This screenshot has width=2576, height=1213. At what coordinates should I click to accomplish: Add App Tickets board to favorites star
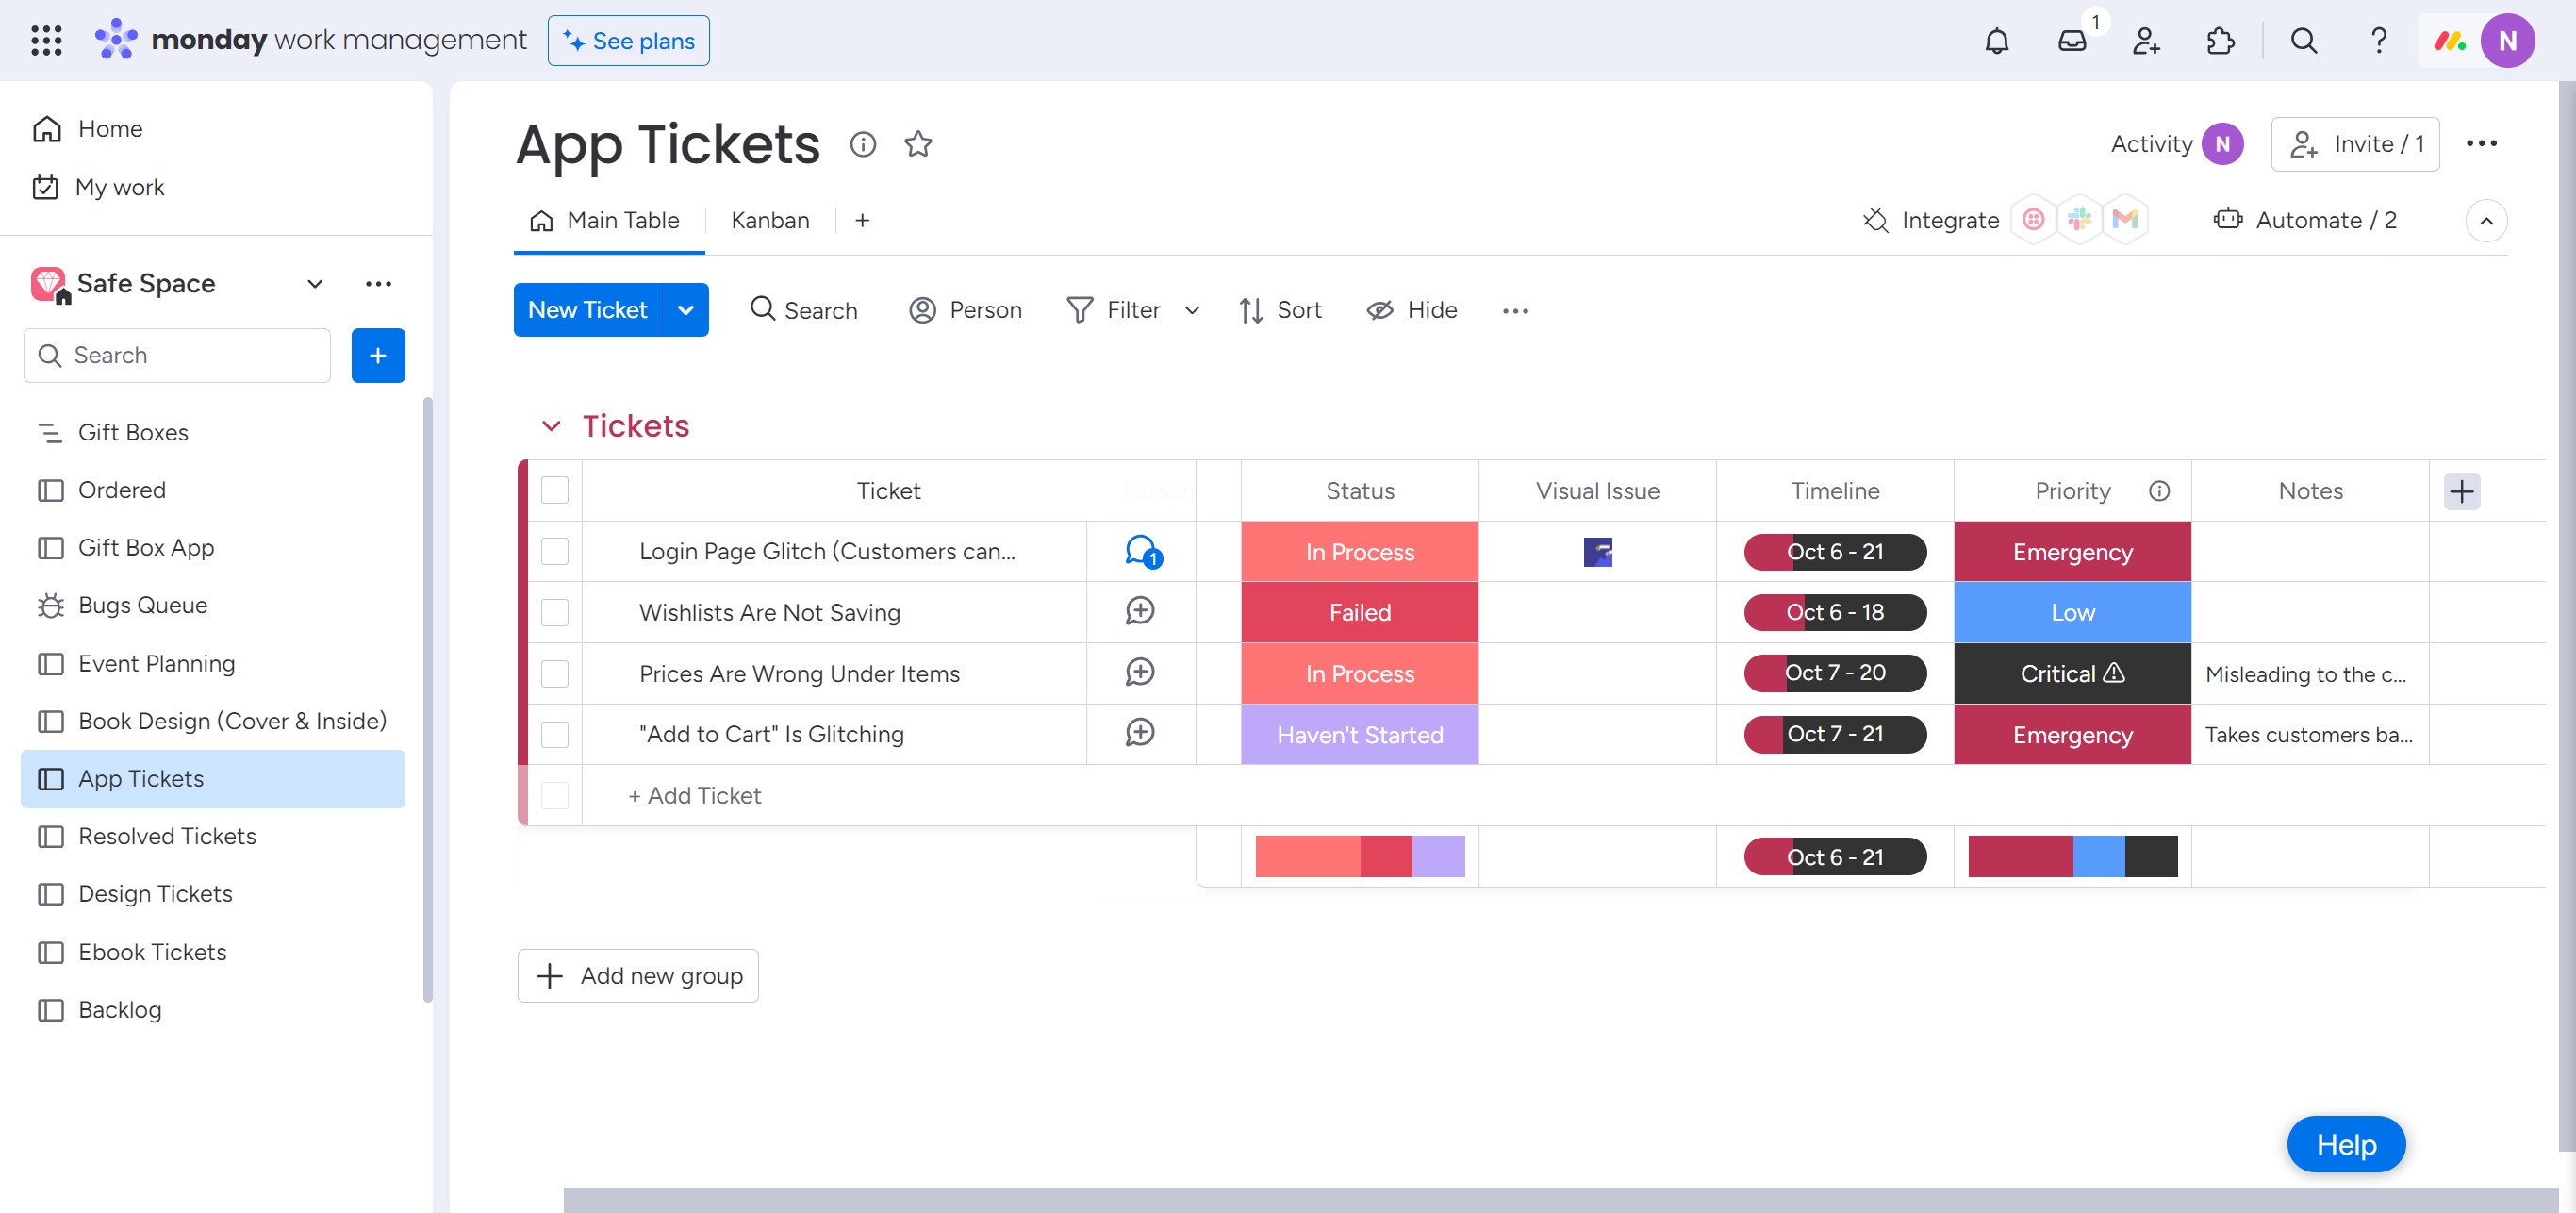(x=917, y=144)
